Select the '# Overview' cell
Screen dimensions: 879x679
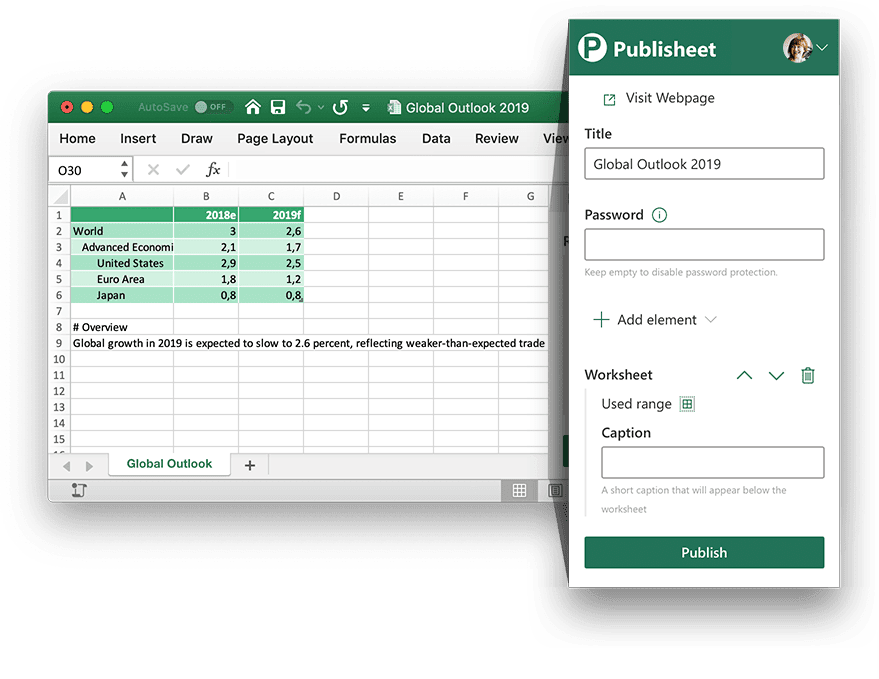122,327
